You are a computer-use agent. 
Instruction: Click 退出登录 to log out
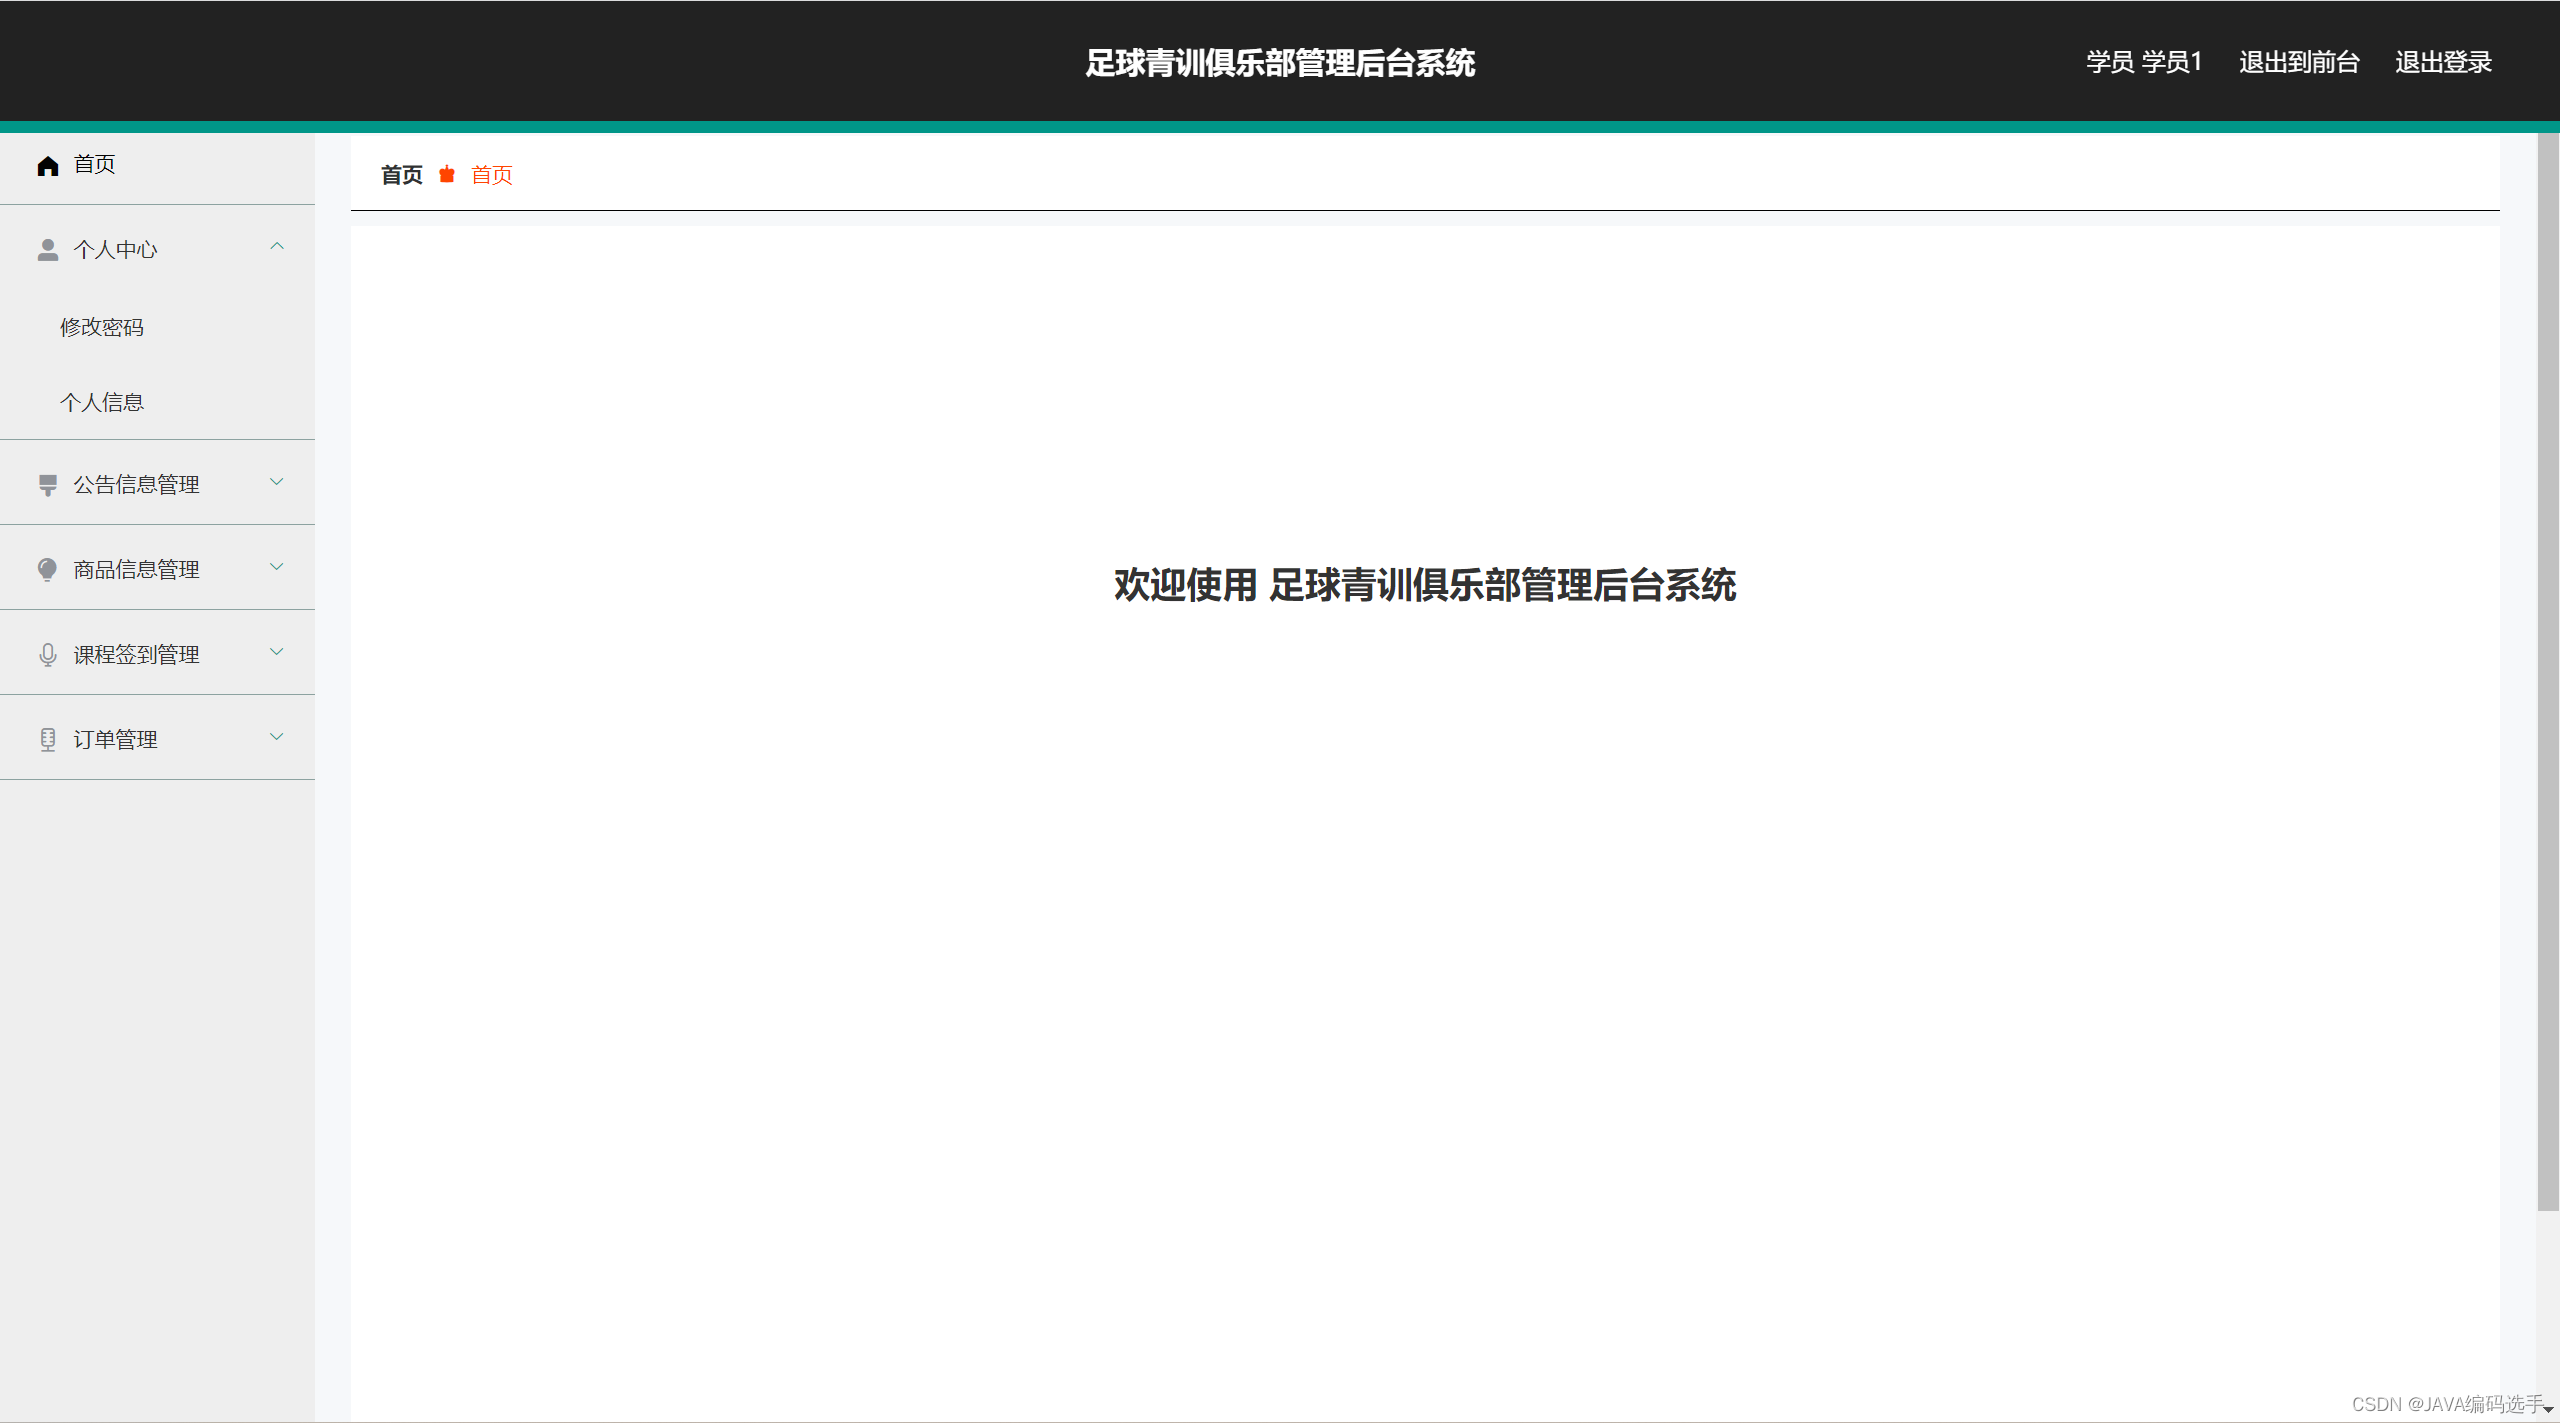click(x=2443, y=61)
